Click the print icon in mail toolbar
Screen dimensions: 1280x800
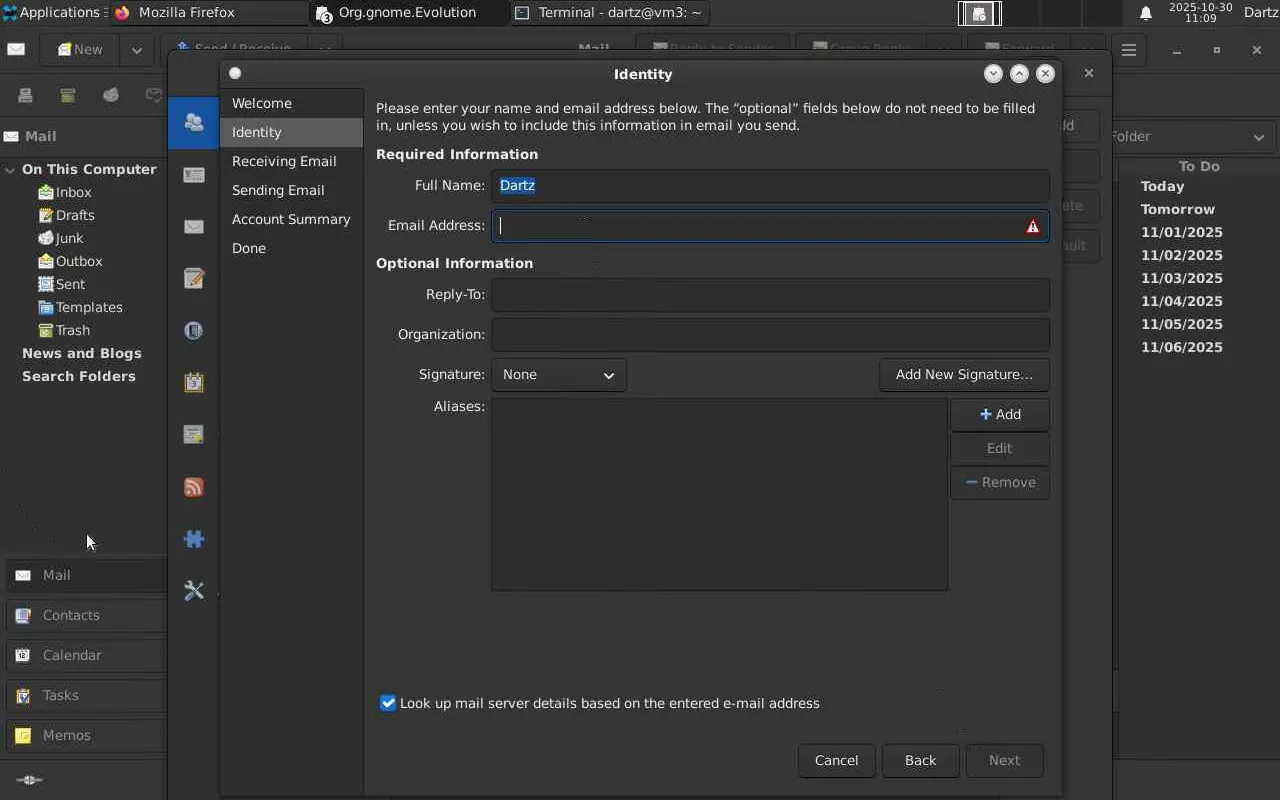(x=25, y=95)
